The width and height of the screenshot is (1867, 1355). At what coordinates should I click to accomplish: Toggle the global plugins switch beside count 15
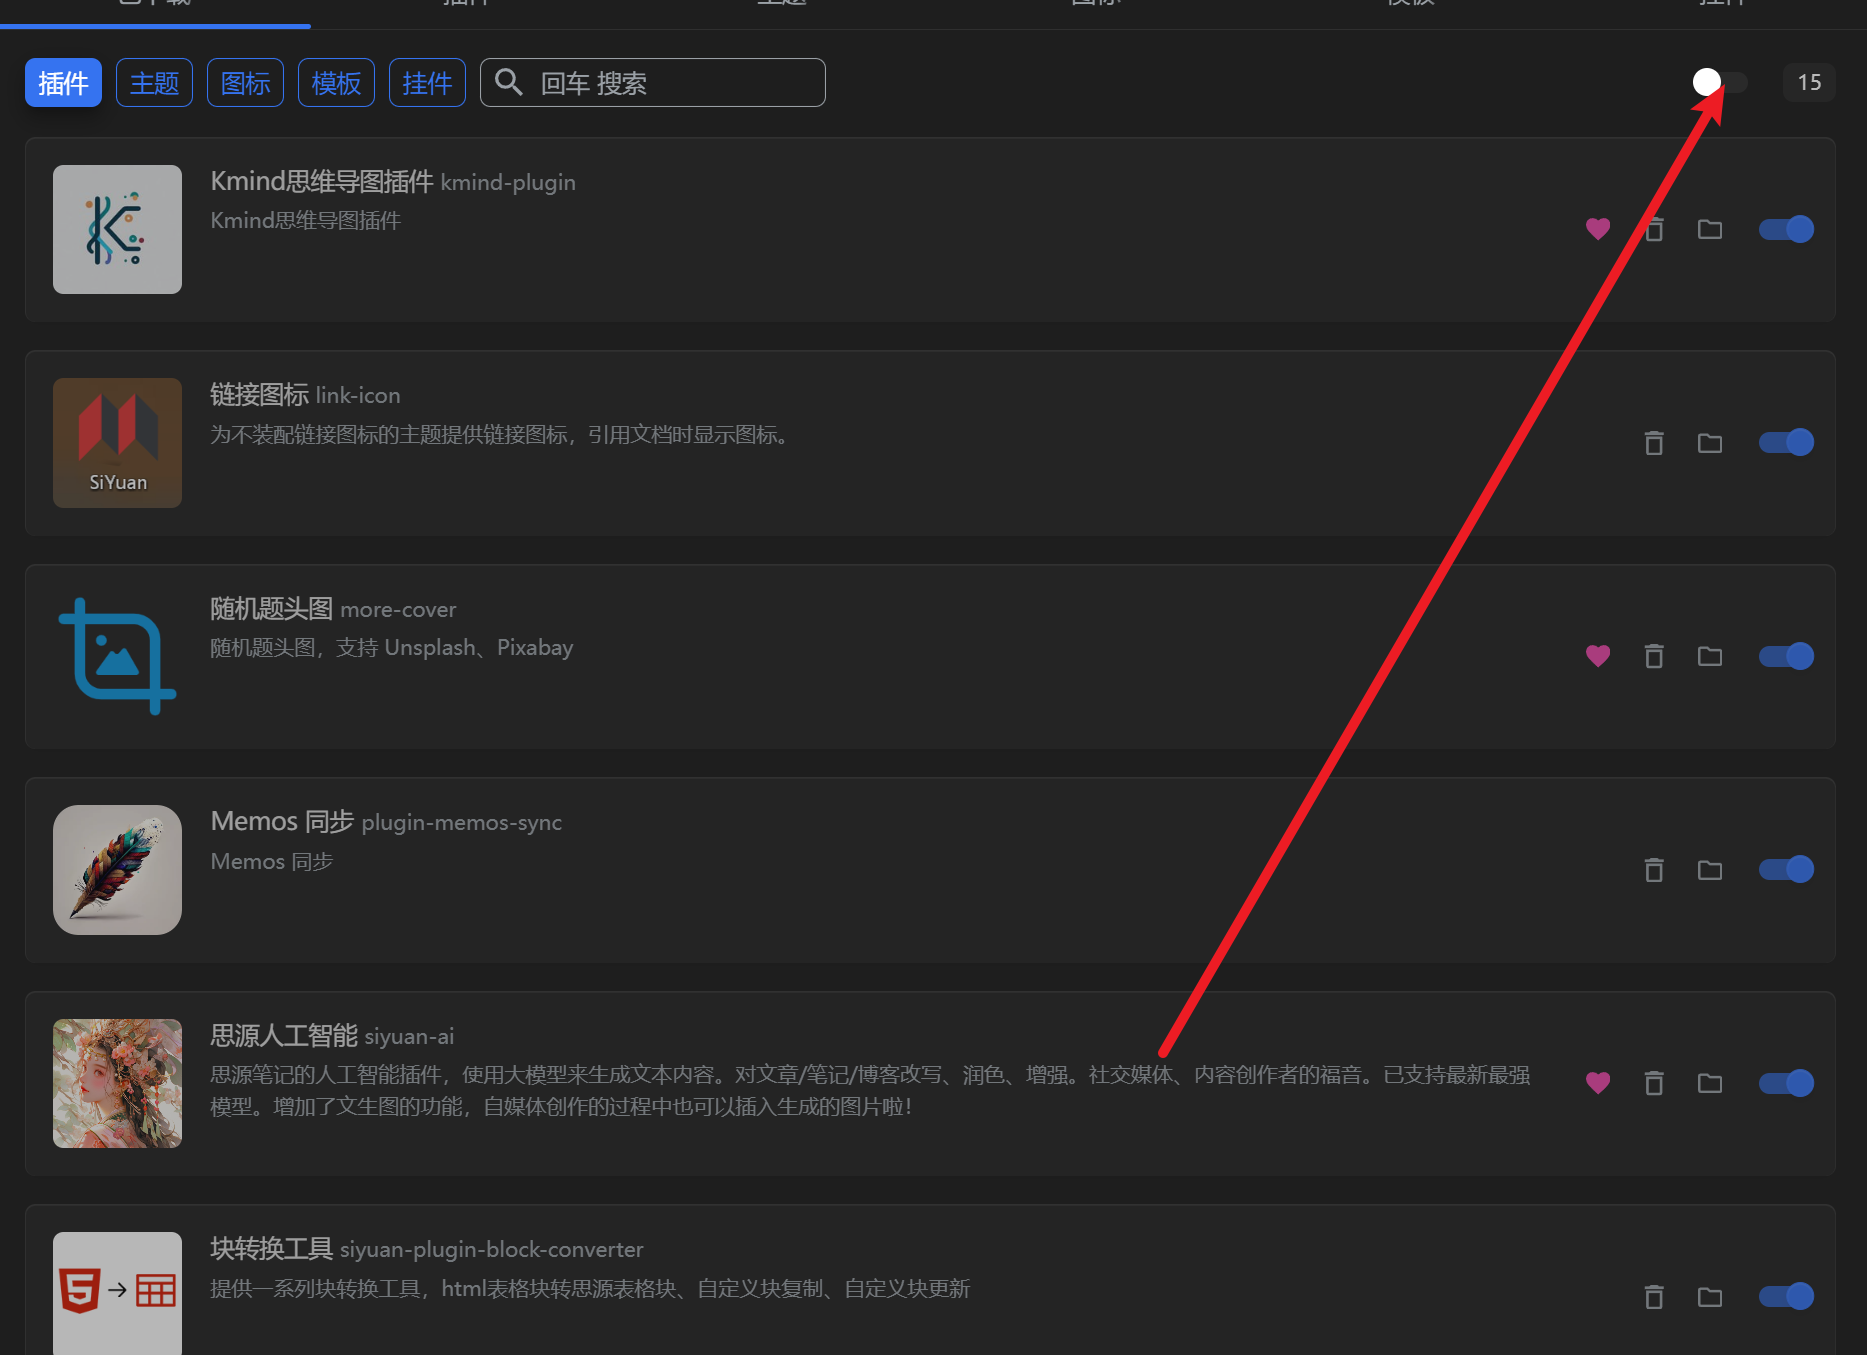(x=1720, y=82)
